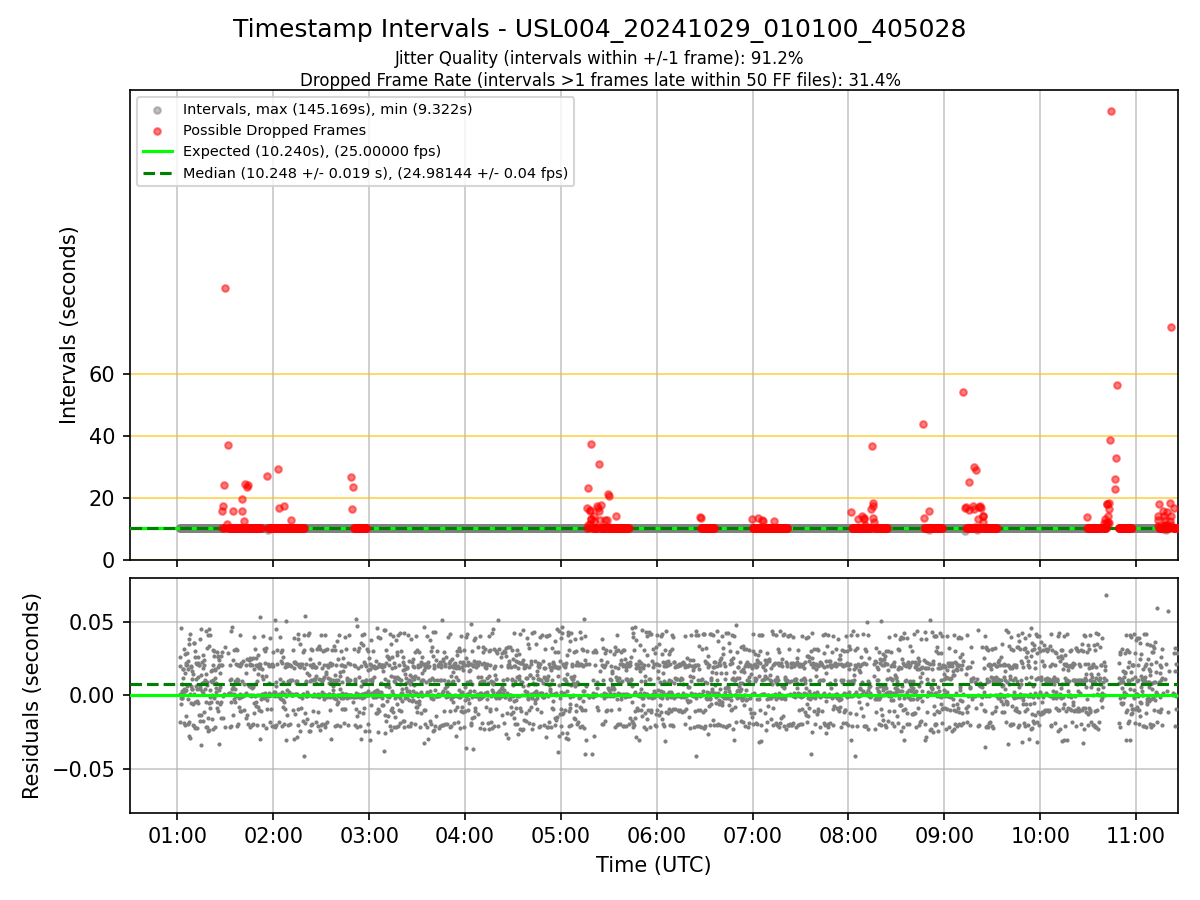Select the Jitter Quality 91.2% subtitle line

pos(599,58)
